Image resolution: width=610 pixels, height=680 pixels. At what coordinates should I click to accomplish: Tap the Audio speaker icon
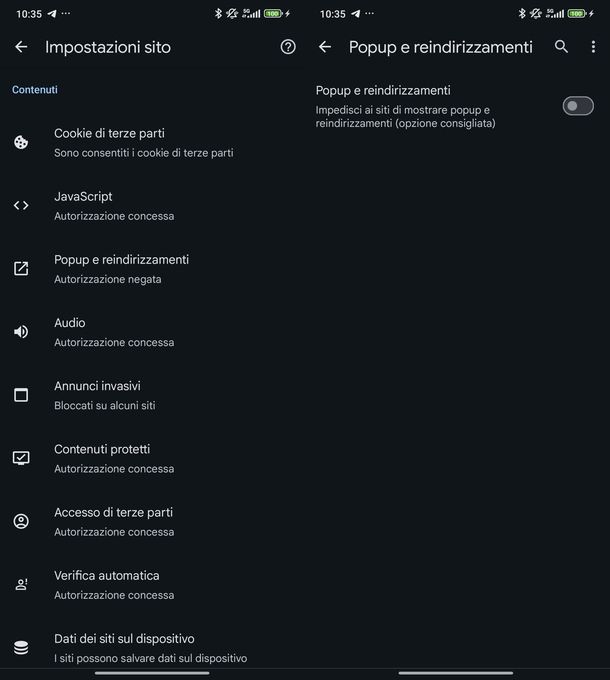21,331
